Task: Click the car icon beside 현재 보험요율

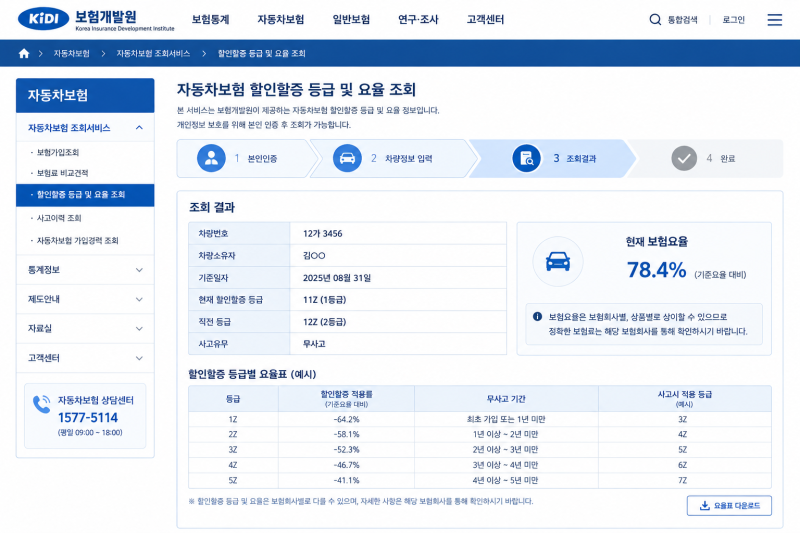Action: pyautogui.click(x=558, y=261)
